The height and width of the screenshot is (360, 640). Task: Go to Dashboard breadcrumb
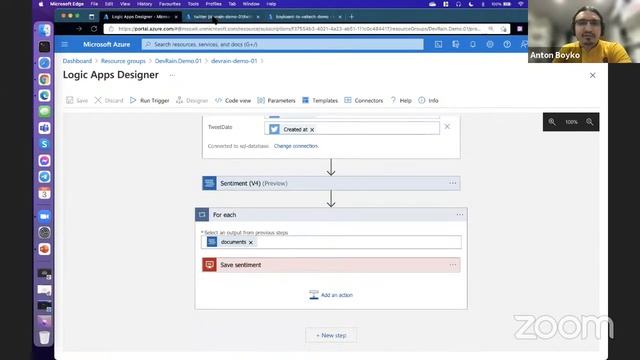coord(77,61)
